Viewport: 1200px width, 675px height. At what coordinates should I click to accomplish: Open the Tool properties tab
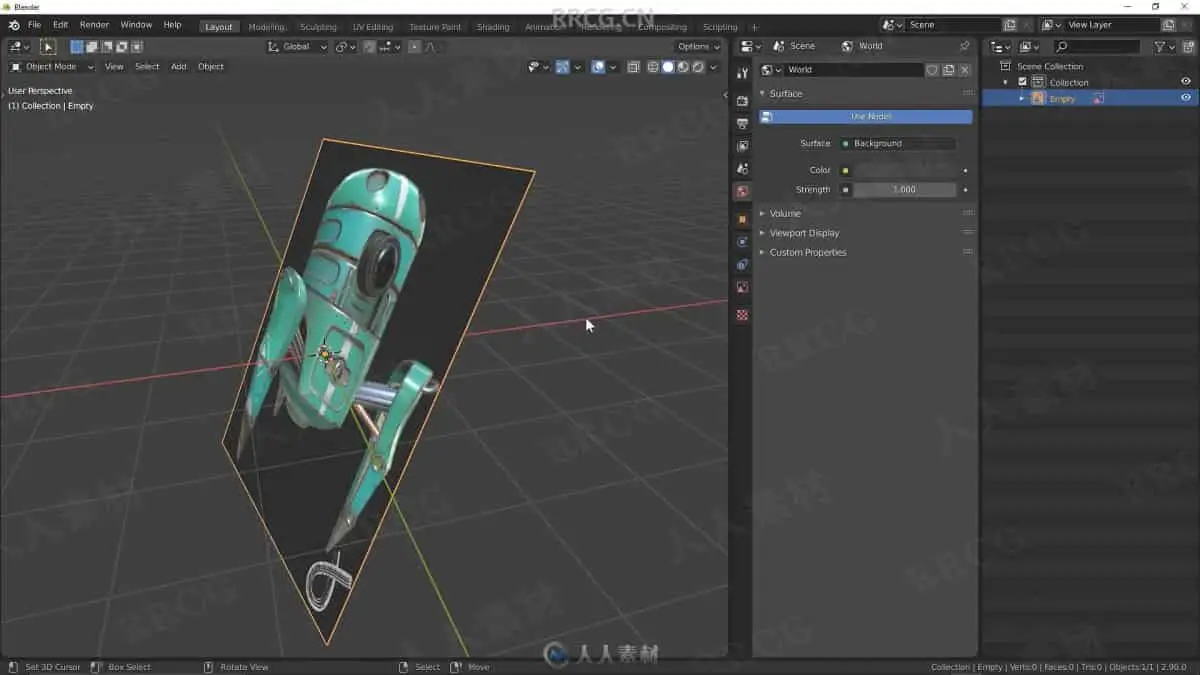(742, 74)
